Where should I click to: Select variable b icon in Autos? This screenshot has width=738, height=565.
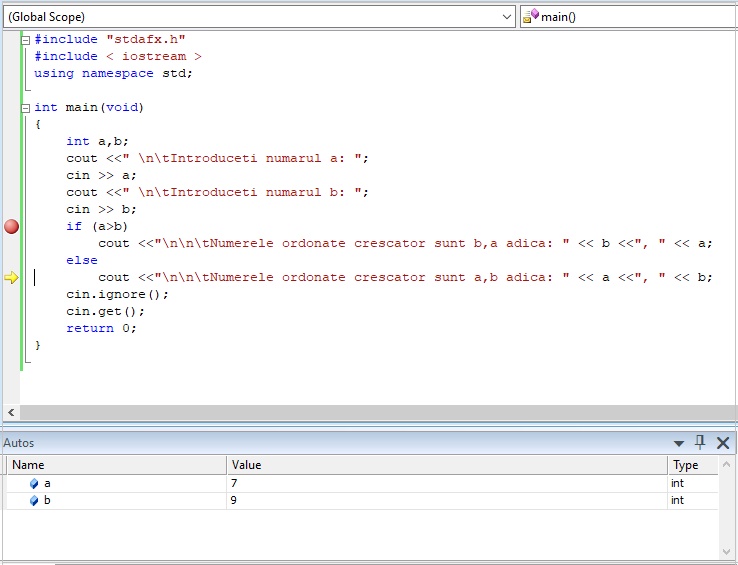pos(34,500)
